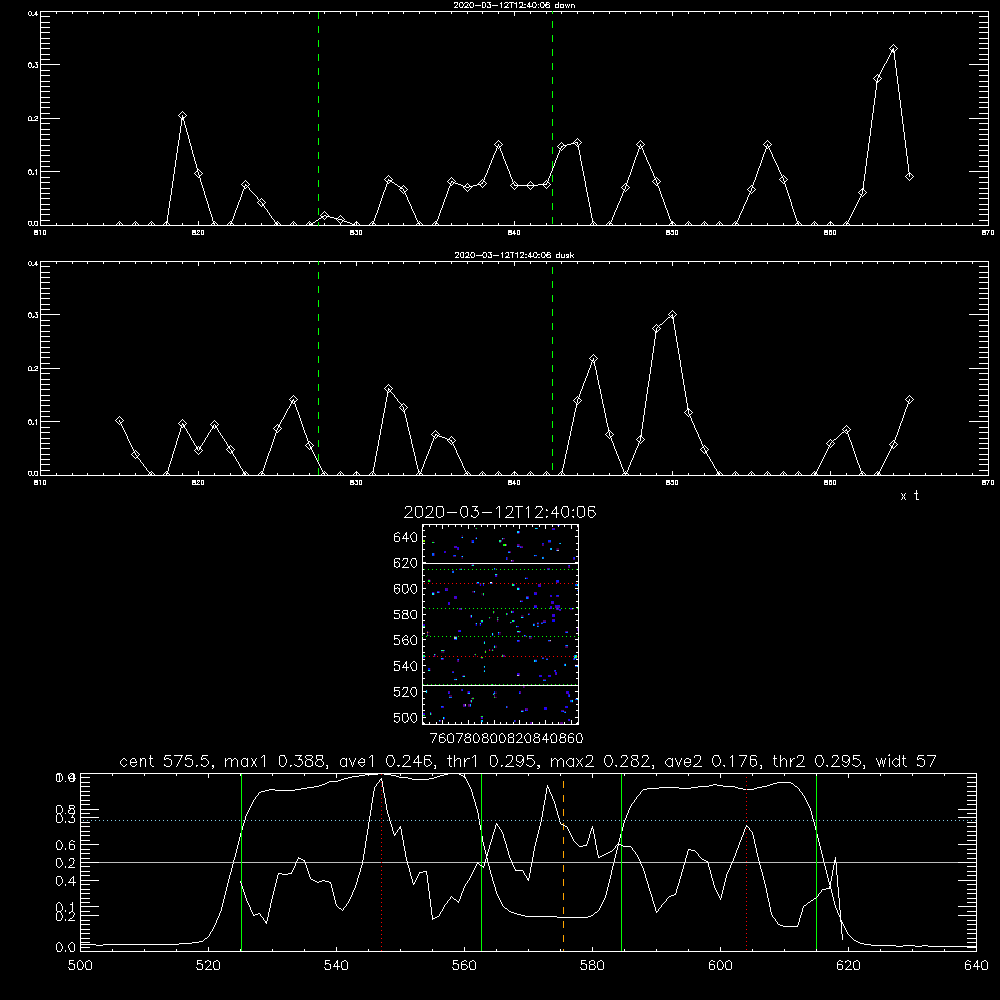Click y-axis label 640 beside detector image

[406, 537]
